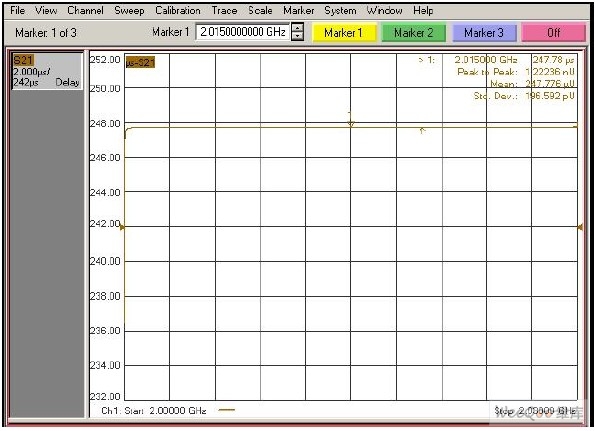The width and height of the screenshot is (595, 431).
Task: Open the Marker menu
Action: pos(299,10)
